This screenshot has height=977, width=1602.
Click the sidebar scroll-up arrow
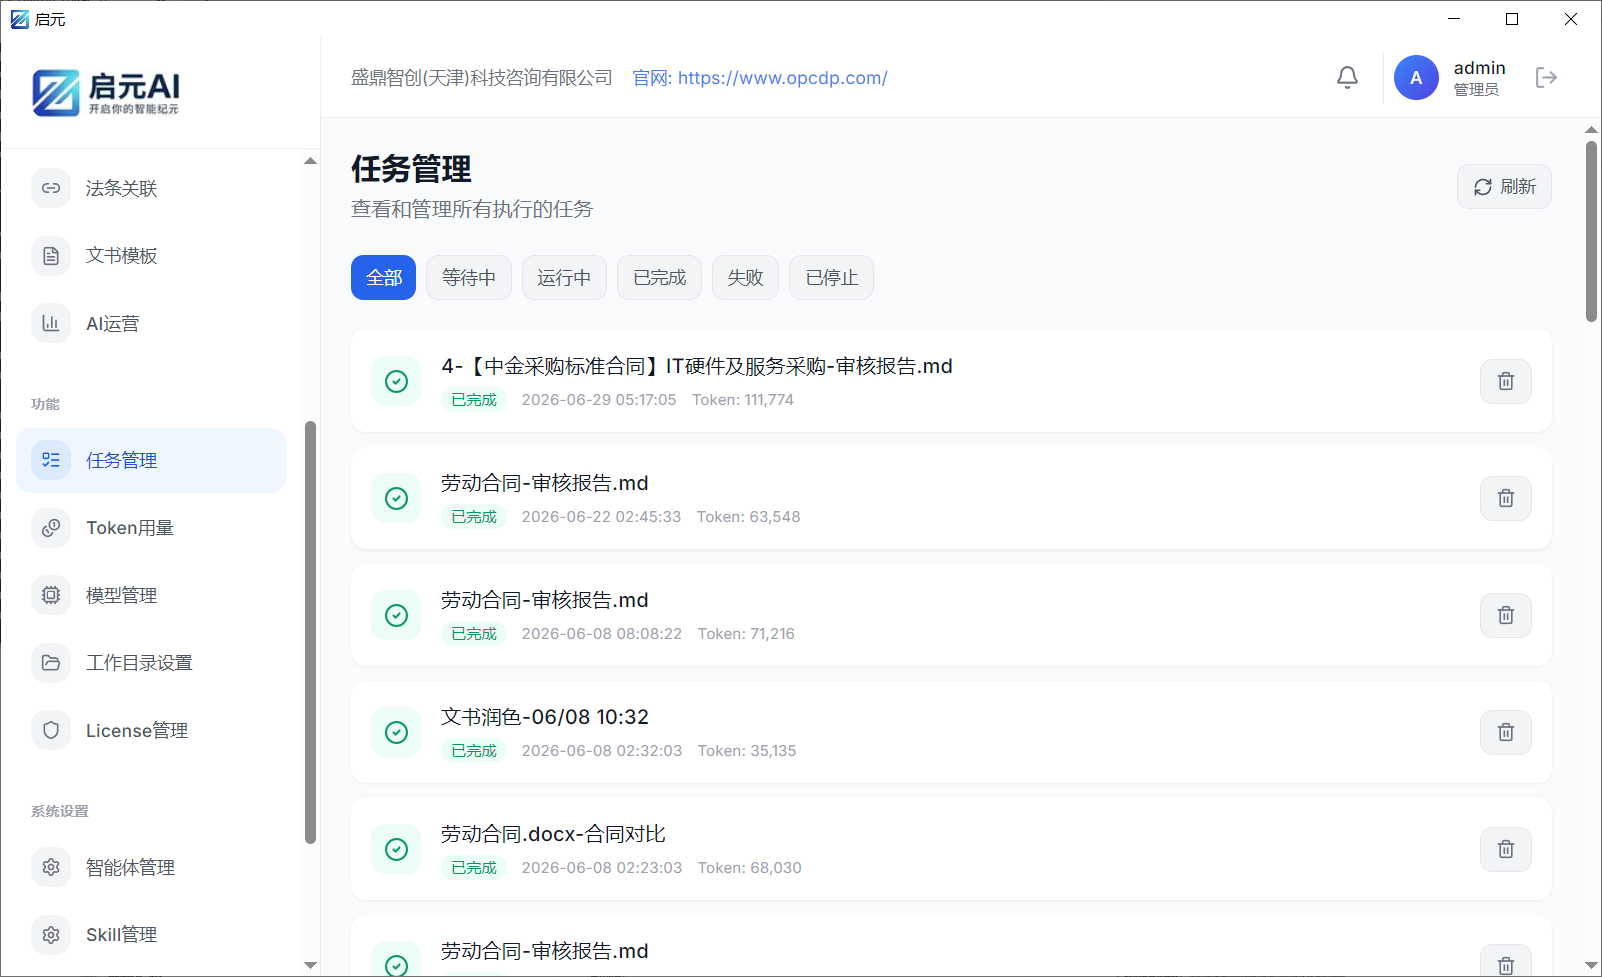[310, 161]
